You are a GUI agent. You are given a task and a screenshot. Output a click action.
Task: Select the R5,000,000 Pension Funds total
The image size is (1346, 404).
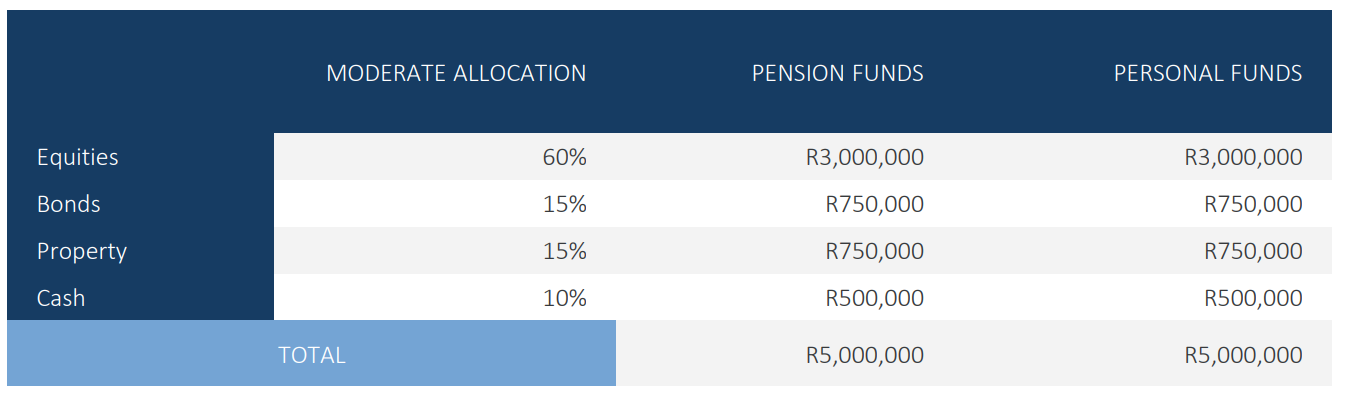click(x=865, y=355)
